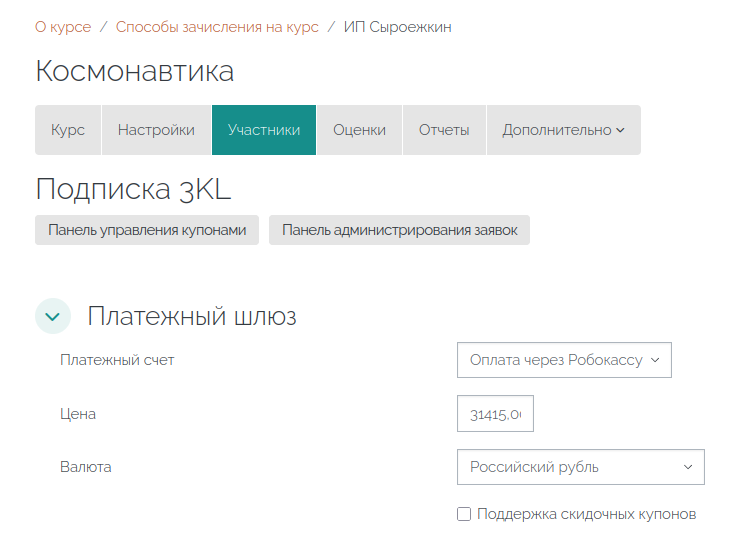738x541 pixels.
Task: Expand the Дополнительно menu
Action: [563, 130]
